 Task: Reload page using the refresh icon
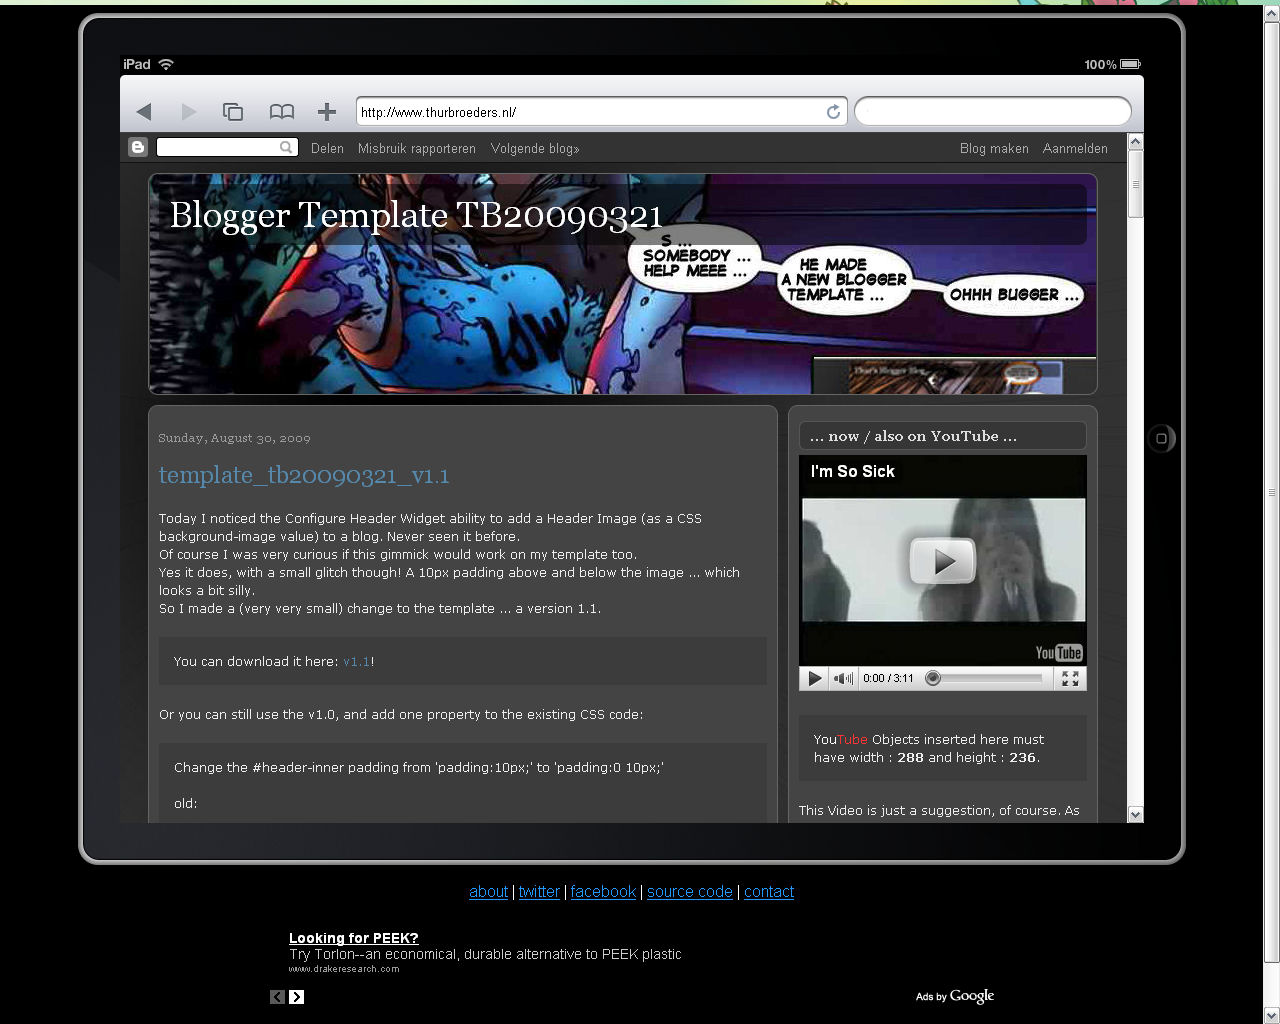[x=833, y=112]
